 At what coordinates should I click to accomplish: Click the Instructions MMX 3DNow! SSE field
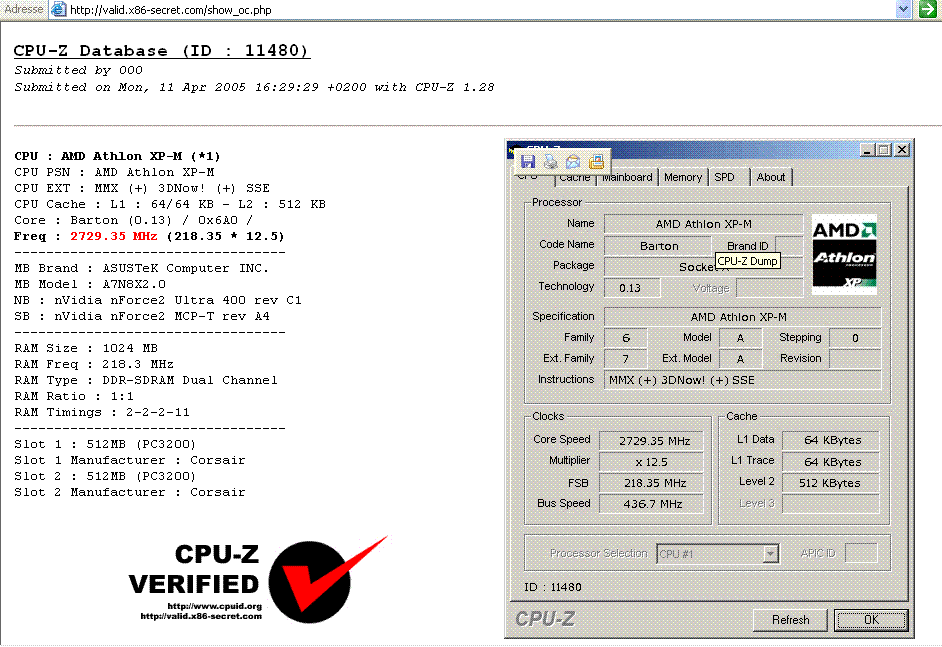pyautogui.click(x=742, y=380)
